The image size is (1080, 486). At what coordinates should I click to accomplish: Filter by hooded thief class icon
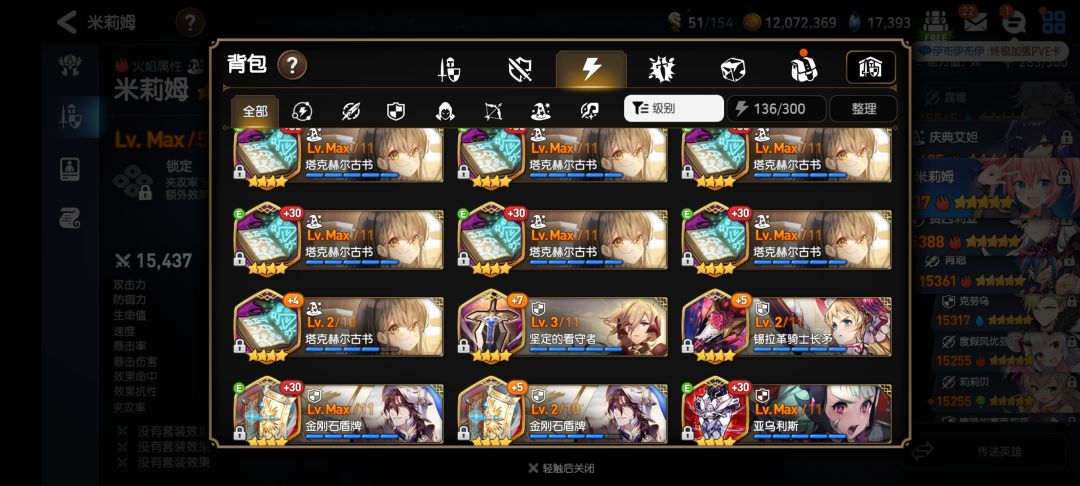pyautogui.click(x=445, y=110)
